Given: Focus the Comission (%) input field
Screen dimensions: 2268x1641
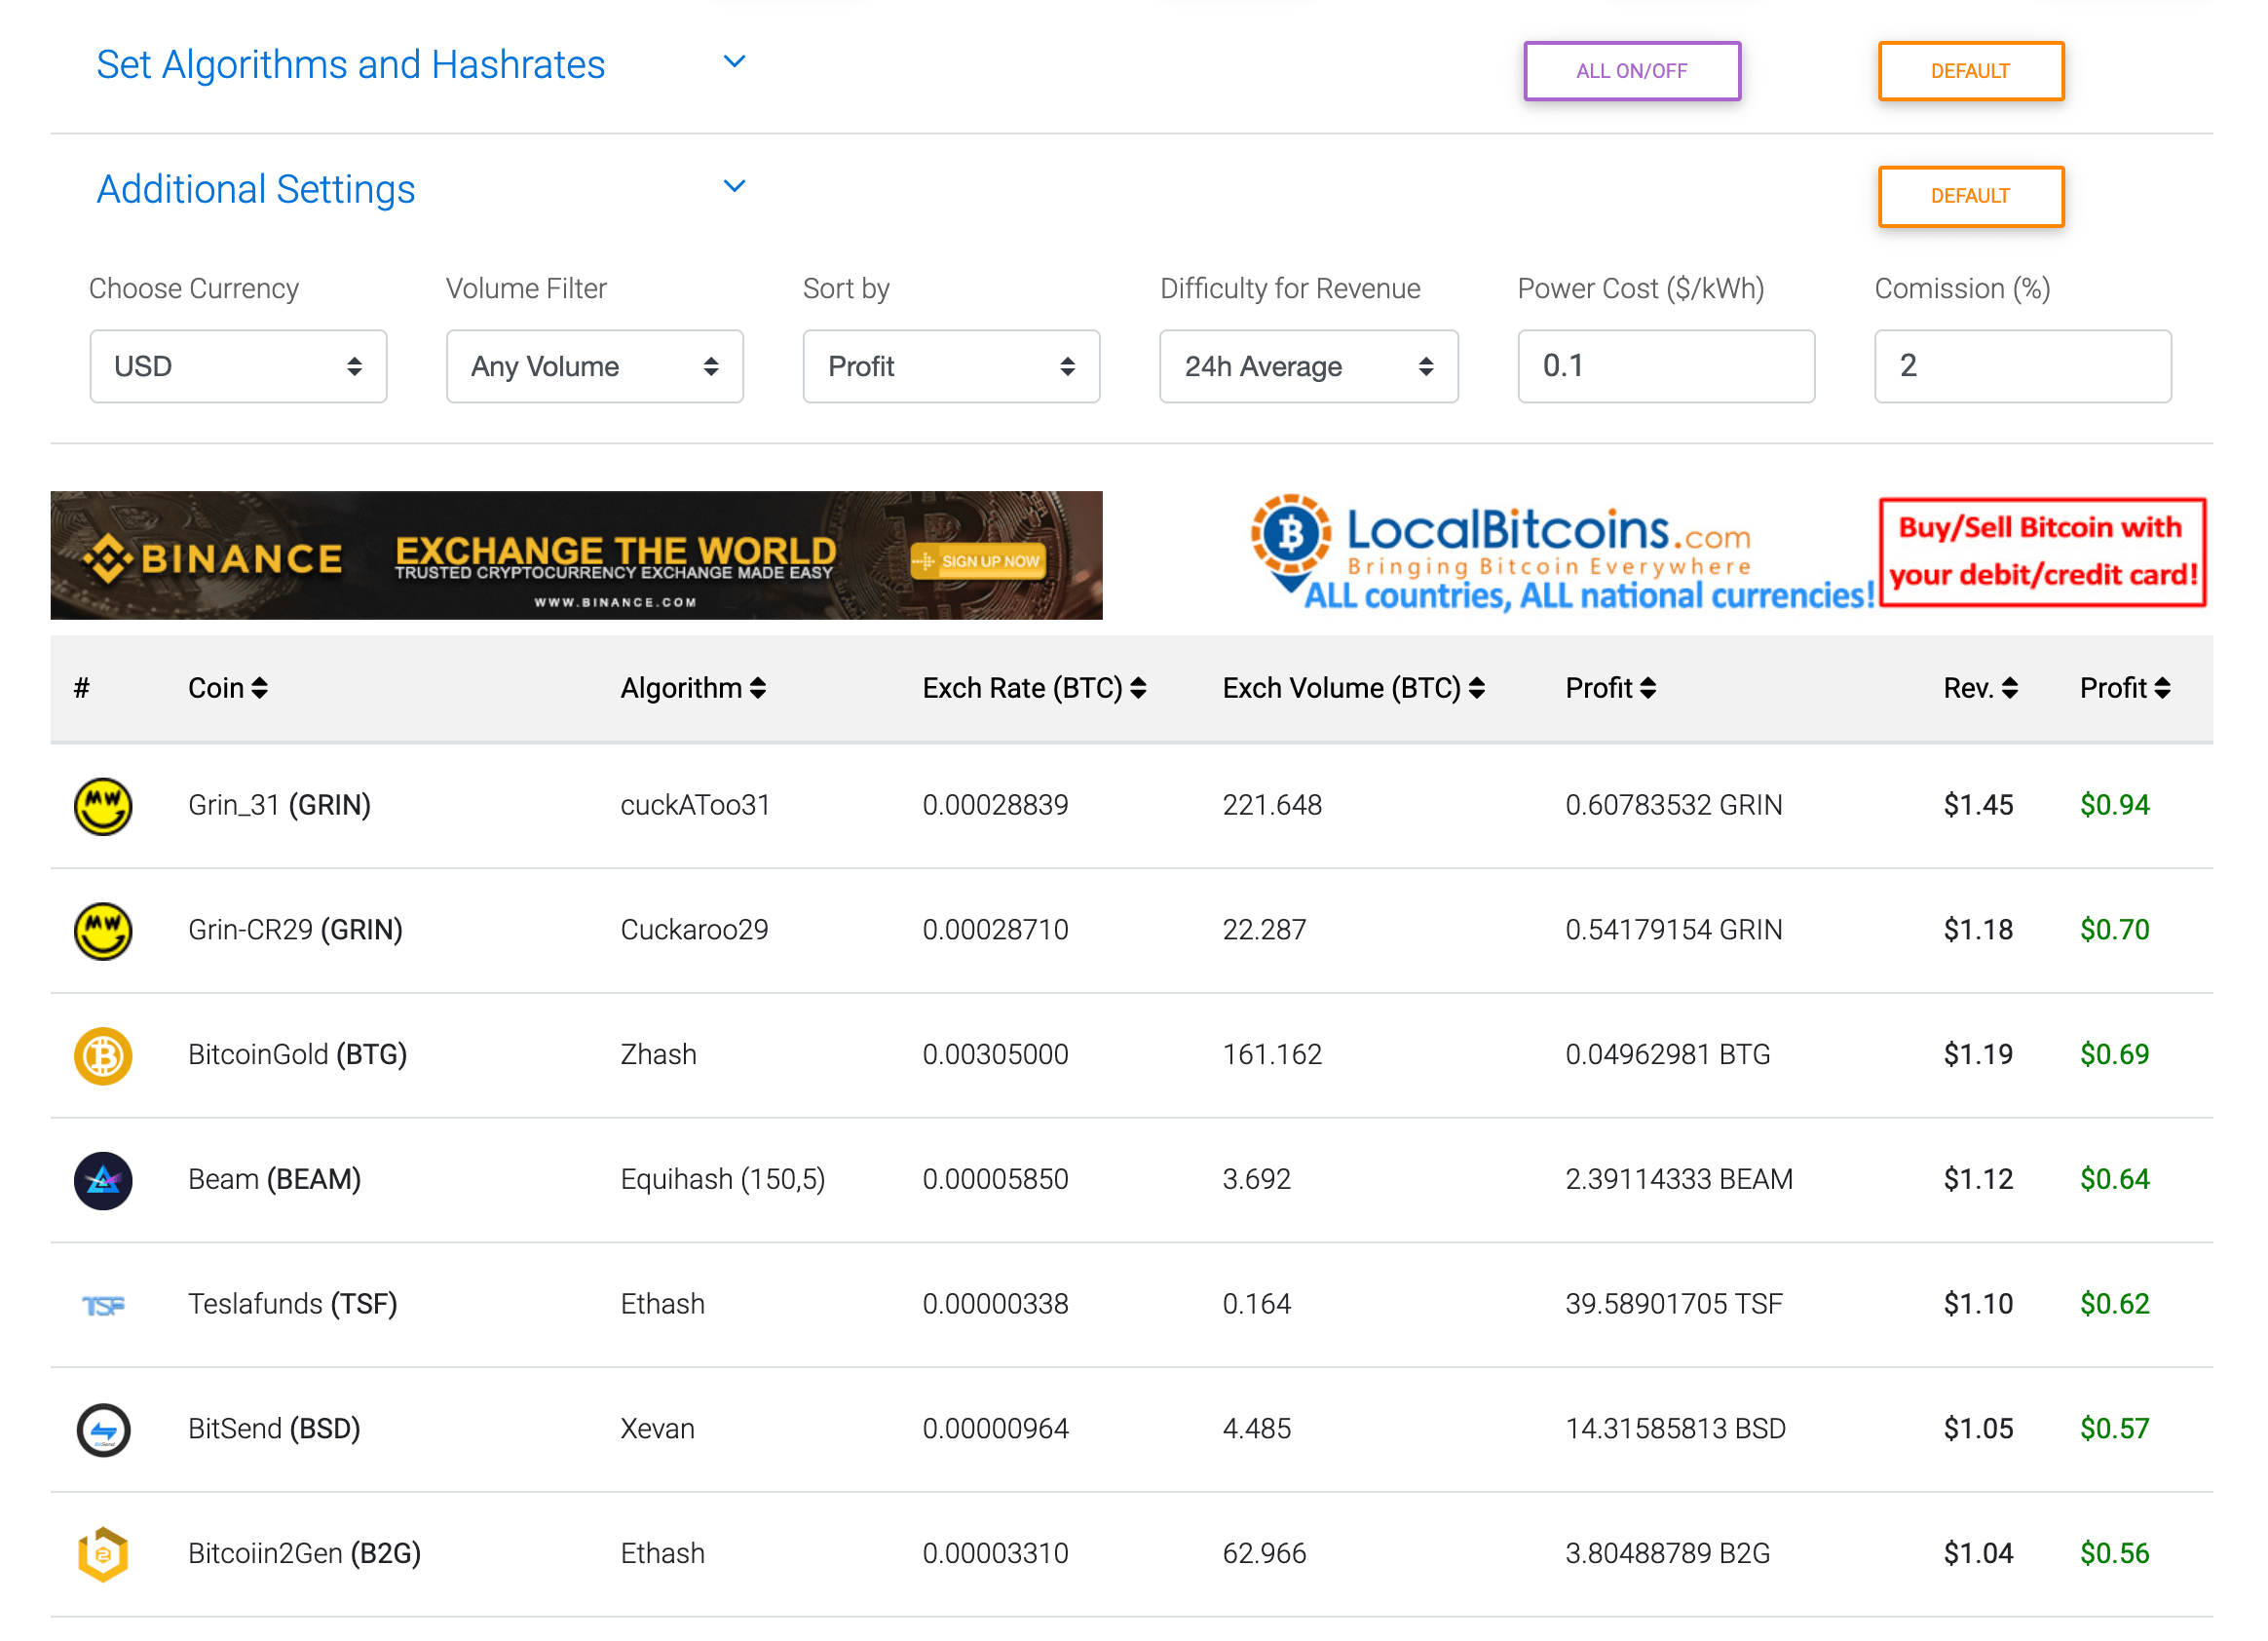Looking at the screenshot, I should pos(2024,367).
